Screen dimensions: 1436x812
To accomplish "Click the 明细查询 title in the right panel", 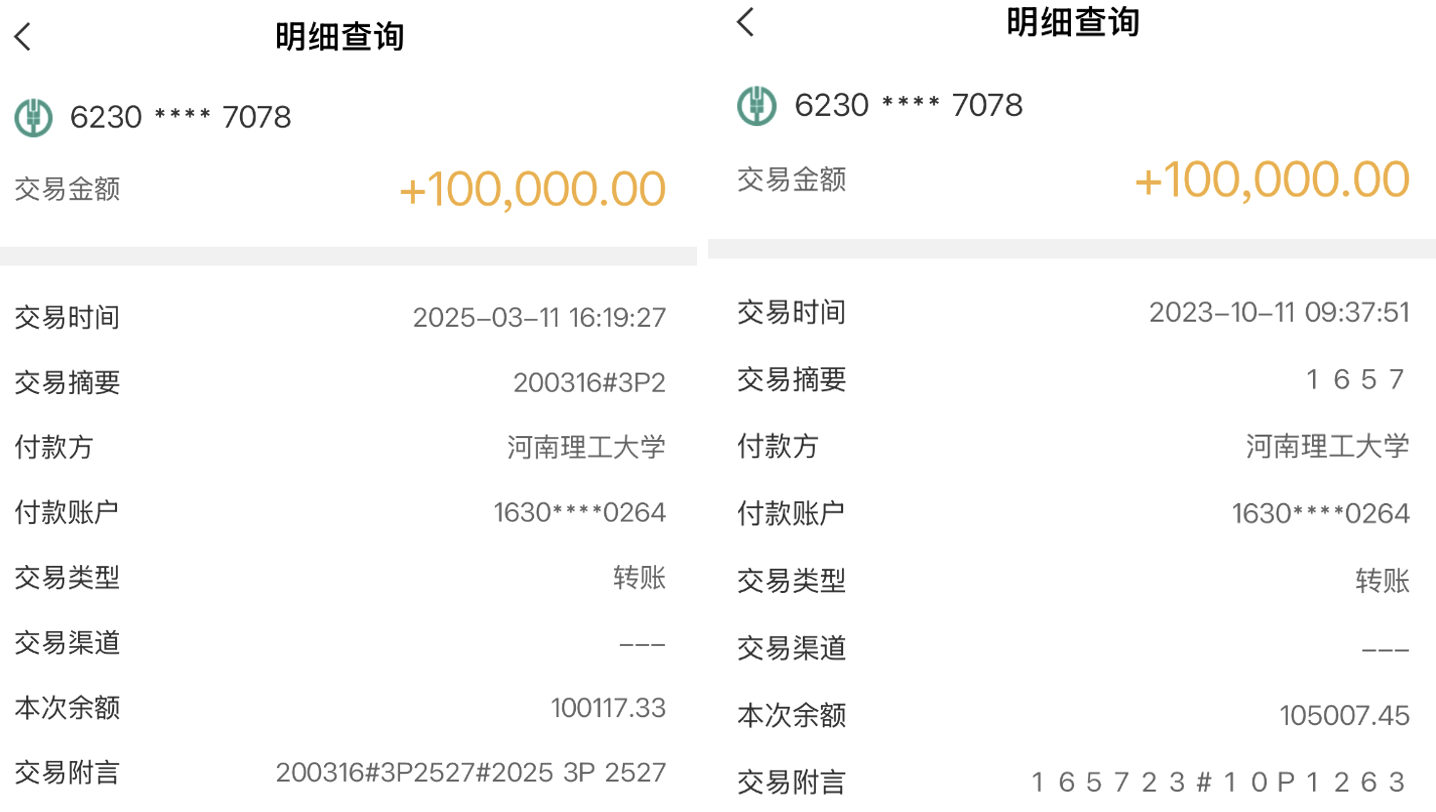I will point(1072,22).
